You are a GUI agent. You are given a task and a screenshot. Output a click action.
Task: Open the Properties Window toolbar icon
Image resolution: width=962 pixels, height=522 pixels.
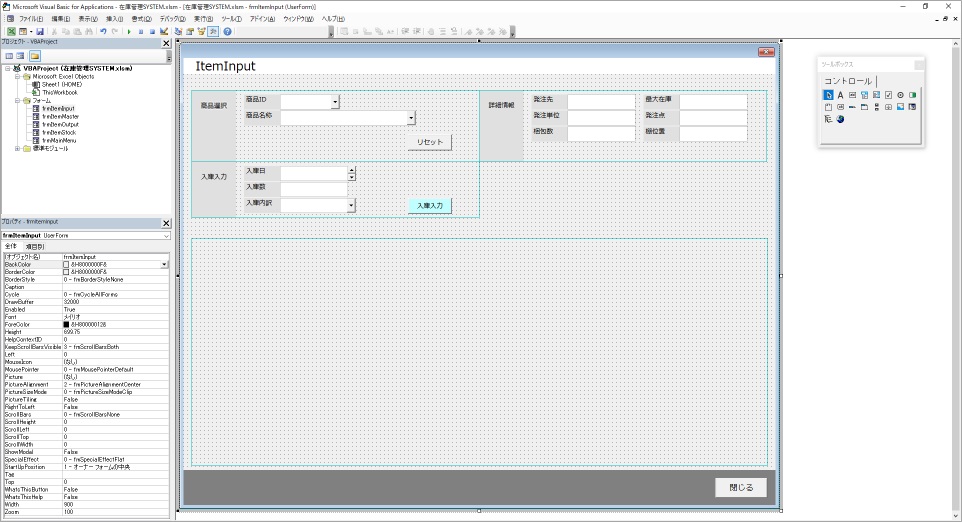click(190, 31)
